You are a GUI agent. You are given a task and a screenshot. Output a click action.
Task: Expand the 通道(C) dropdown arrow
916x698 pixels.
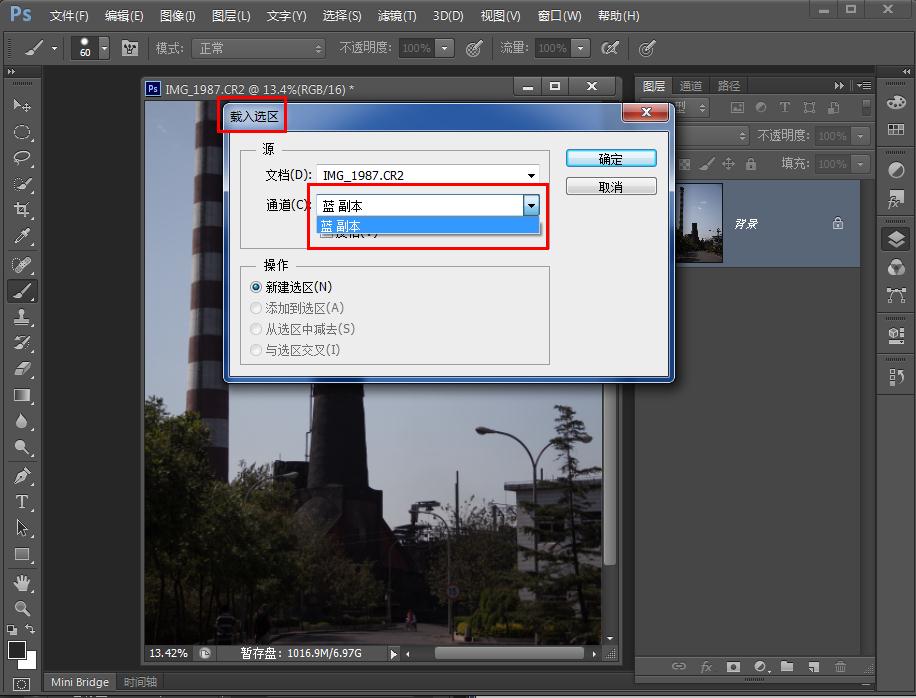[531, 205]
